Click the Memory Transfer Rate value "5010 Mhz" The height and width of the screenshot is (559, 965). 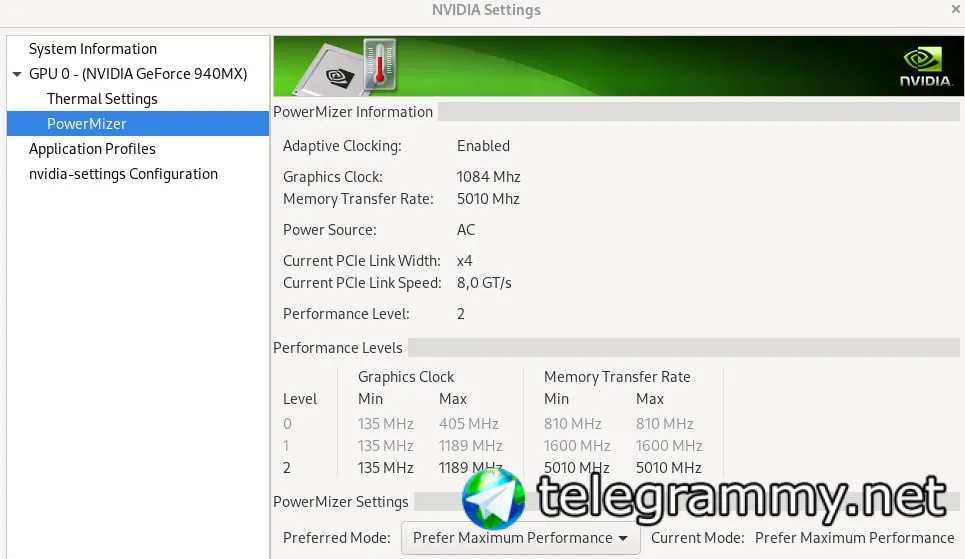point(488,199)
